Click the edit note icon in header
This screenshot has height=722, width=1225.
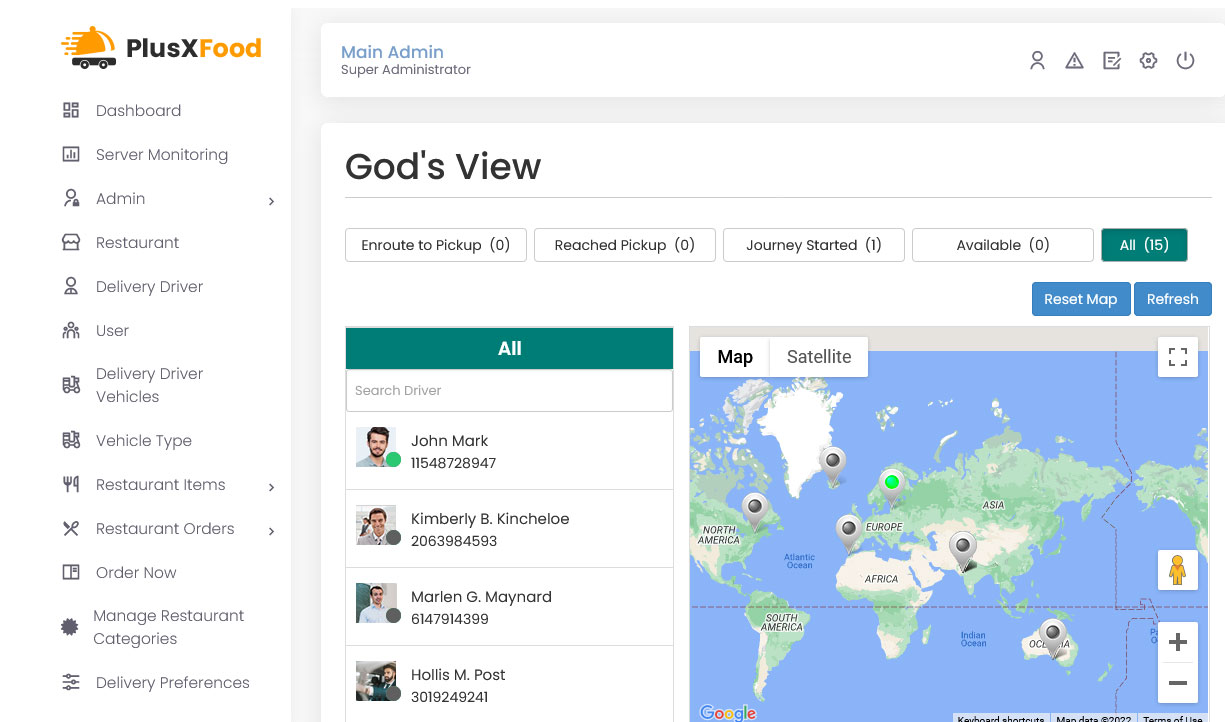click(x=1111, y=61)
